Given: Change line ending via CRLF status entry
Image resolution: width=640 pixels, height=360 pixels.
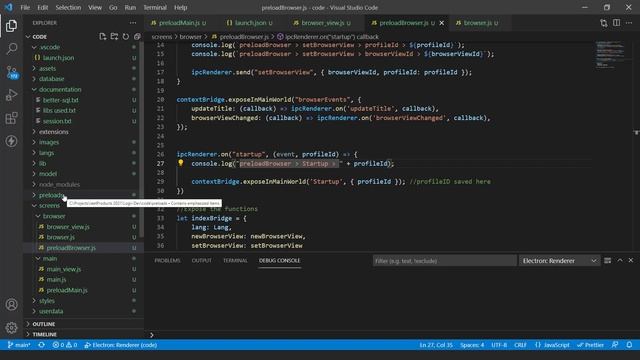Looking at the screenshot, I should tap(520, 345).
